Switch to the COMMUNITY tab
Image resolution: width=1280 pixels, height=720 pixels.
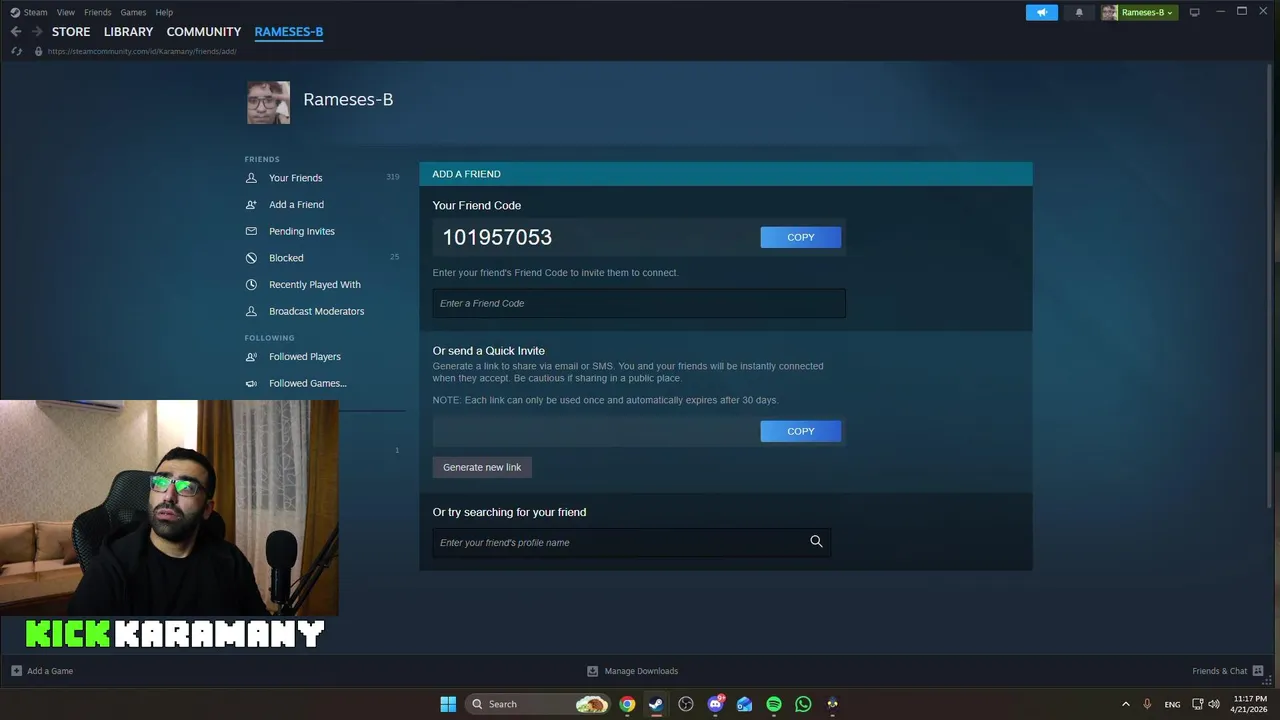point(204,32)
